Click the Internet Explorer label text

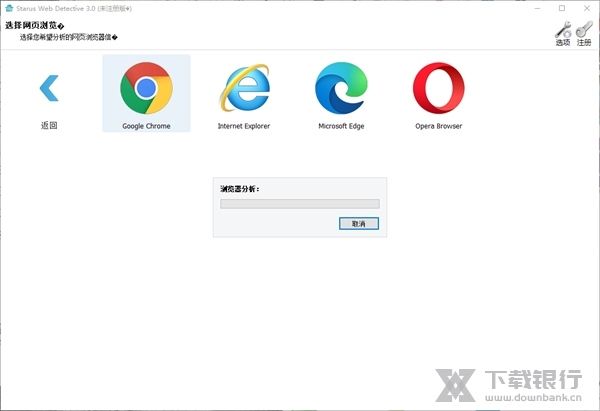(244, 126)
